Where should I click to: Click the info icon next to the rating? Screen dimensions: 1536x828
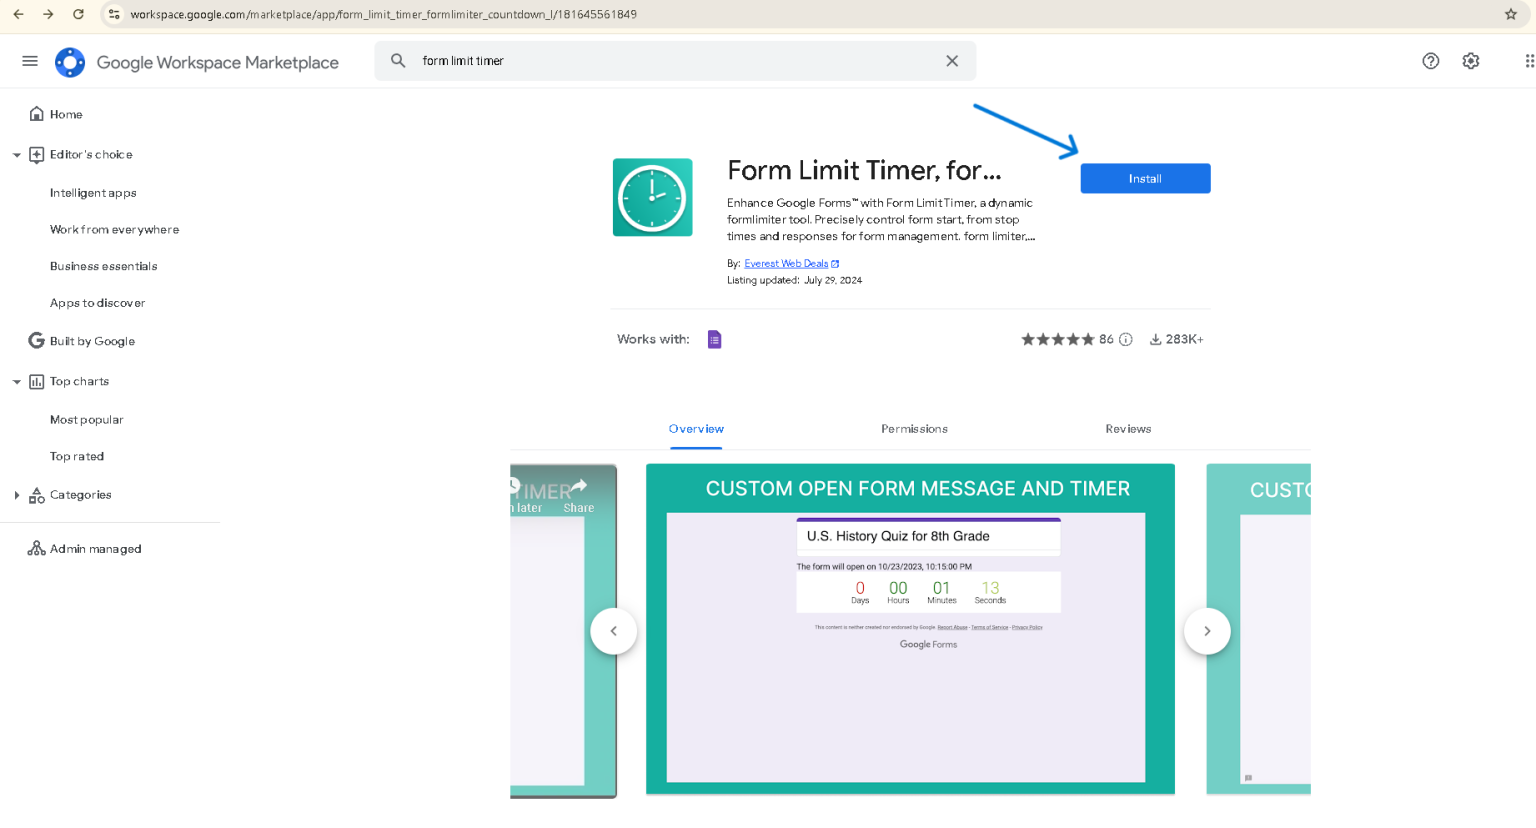(x=1126, y=339)
